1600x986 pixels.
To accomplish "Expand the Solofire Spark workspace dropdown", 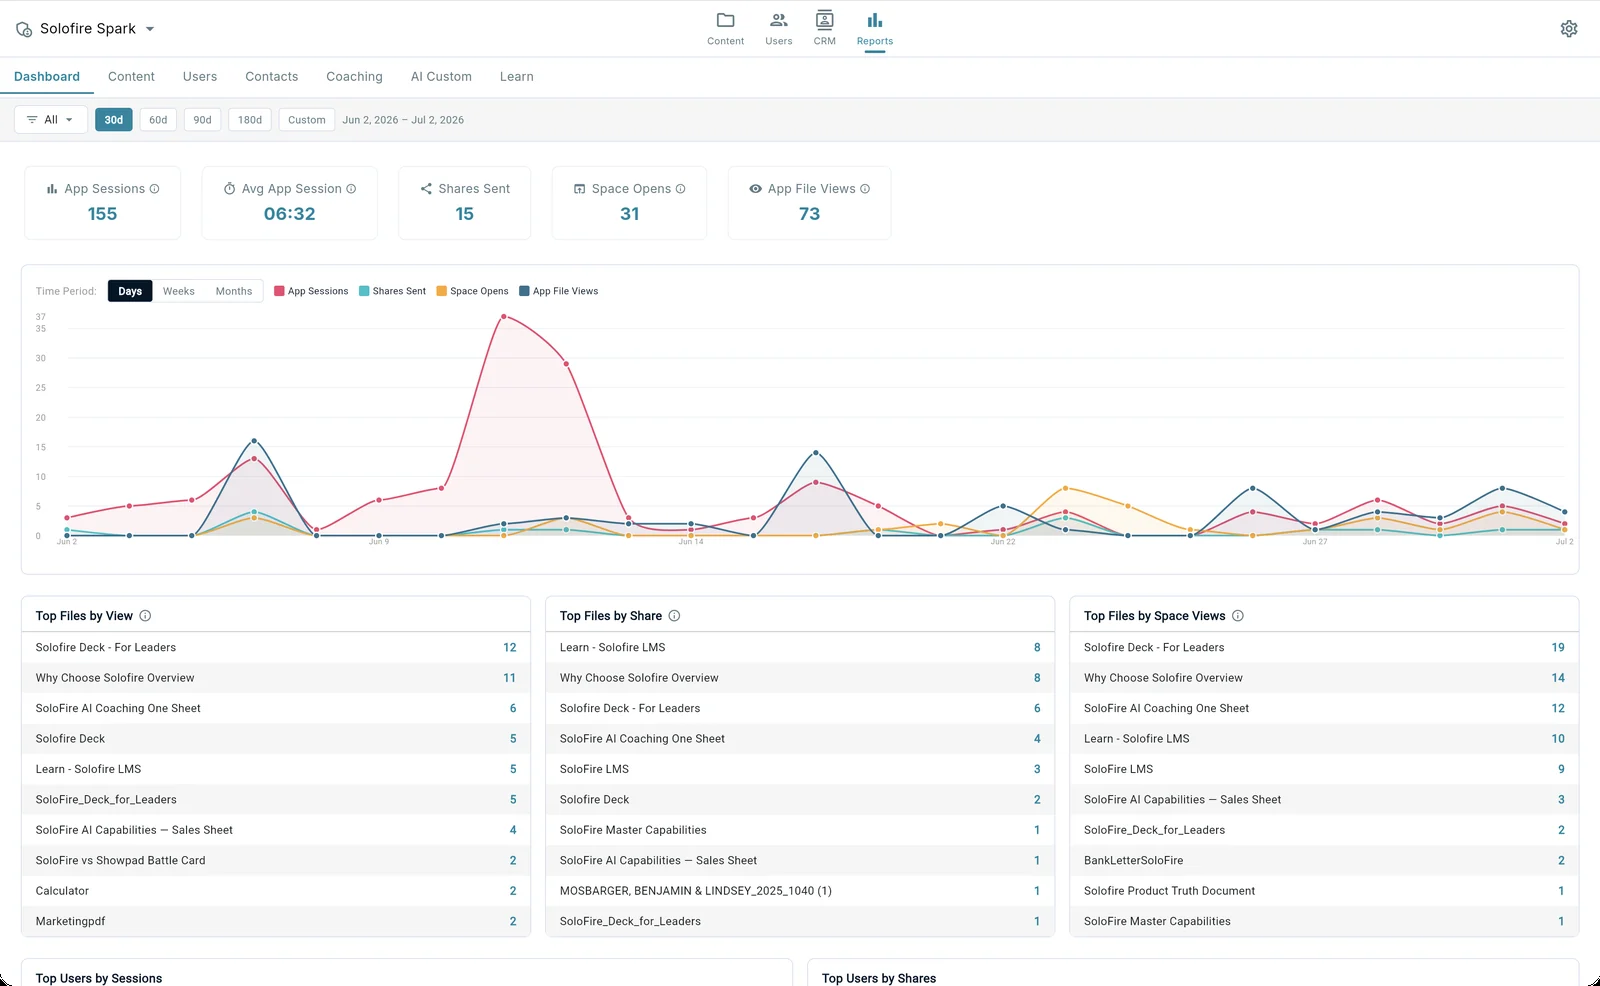I will click(x=150, y=29).
